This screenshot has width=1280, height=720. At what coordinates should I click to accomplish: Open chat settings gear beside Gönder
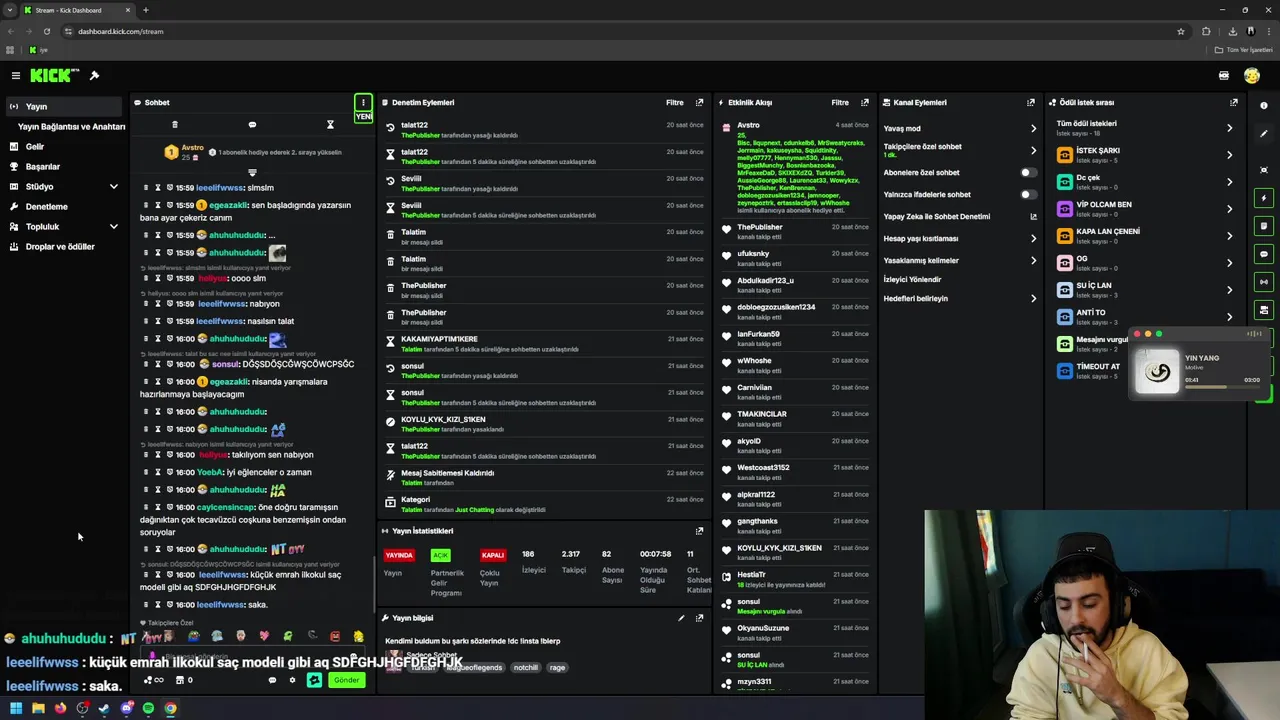point(292,680)
